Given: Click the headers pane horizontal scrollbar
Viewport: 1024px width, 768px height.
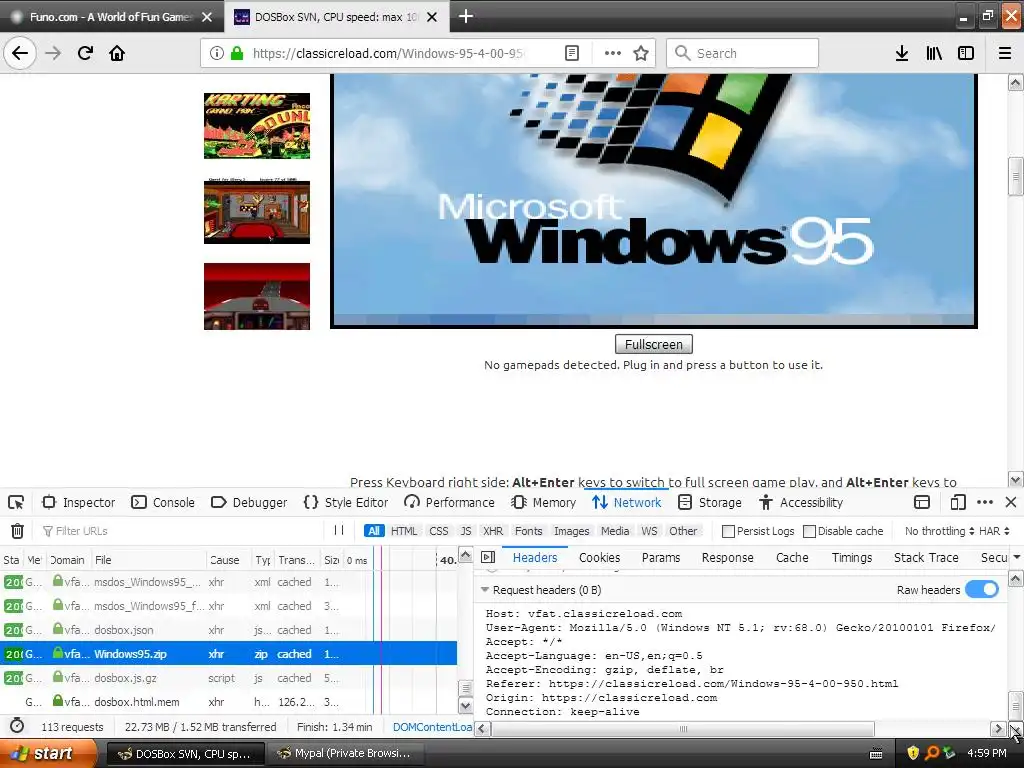Looking at the screenshot, I should [x=682, y=729].
